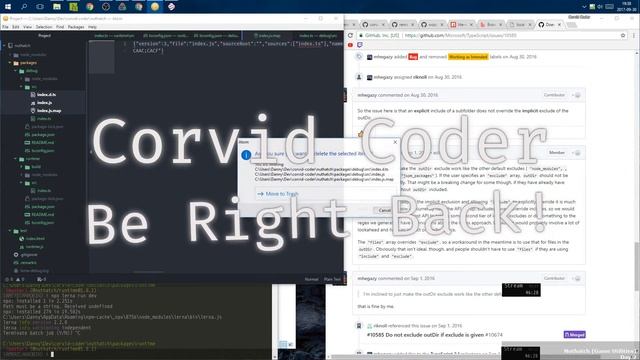Select the highlighted index.js file in tree
This screenshot has width=640, height=360.
tap(44, 103)
